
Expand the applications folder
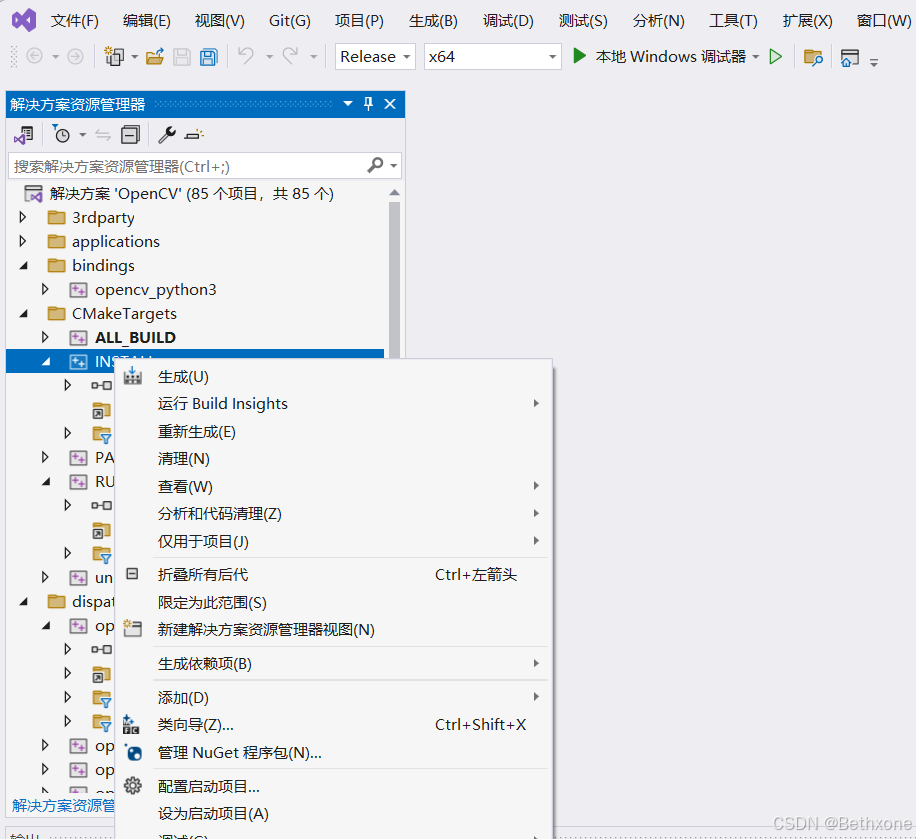[x=23, y=241]
